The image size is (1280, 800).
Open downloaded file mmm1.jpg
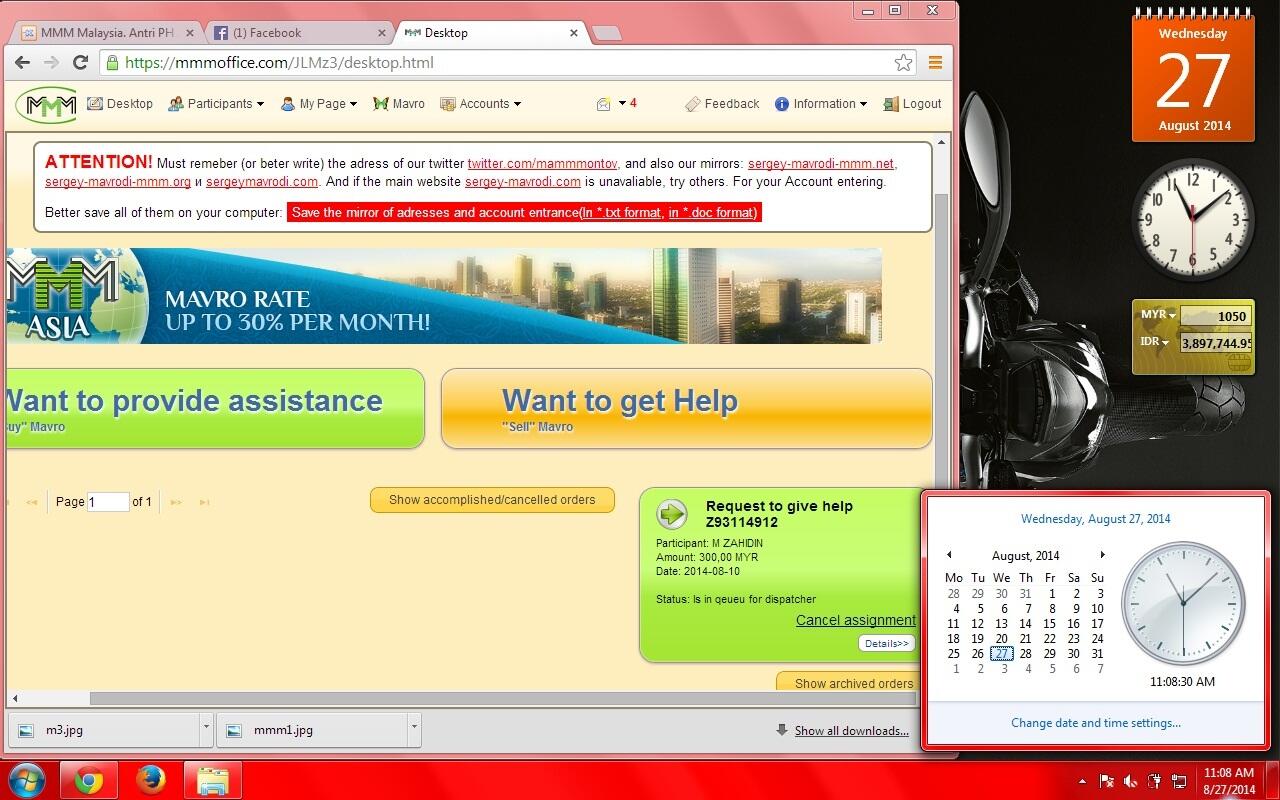point(313,730)
